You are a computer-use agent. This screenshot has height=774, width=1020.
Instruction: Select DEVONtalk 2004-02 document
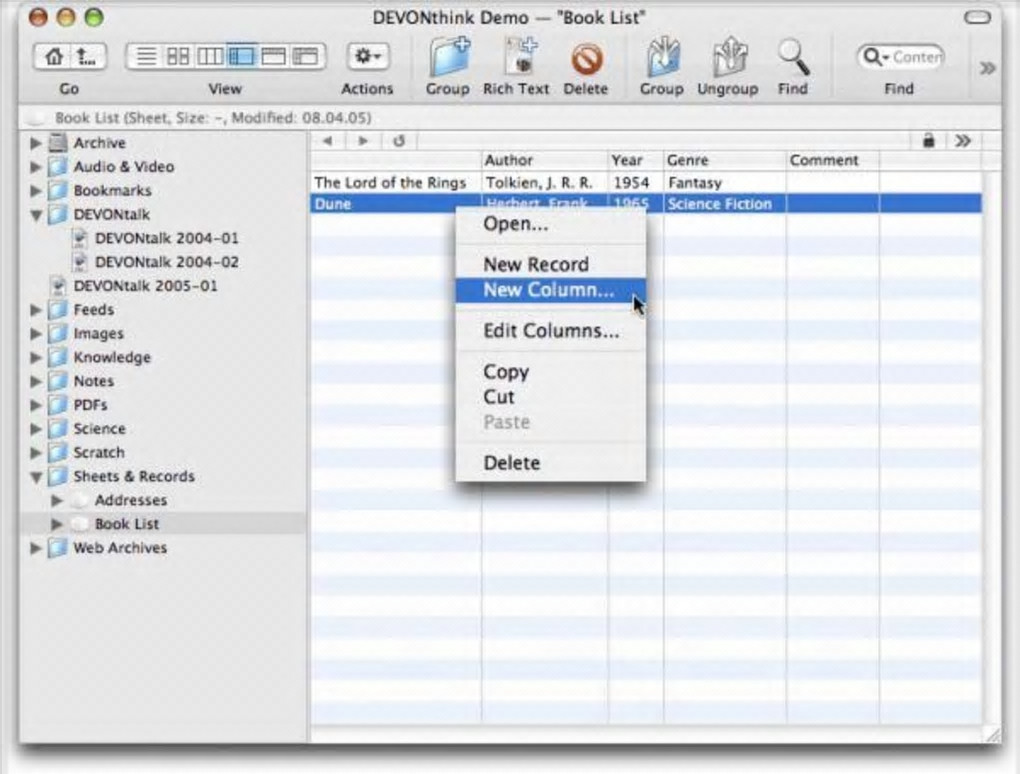pyautogui.click(x=167, y=262)
